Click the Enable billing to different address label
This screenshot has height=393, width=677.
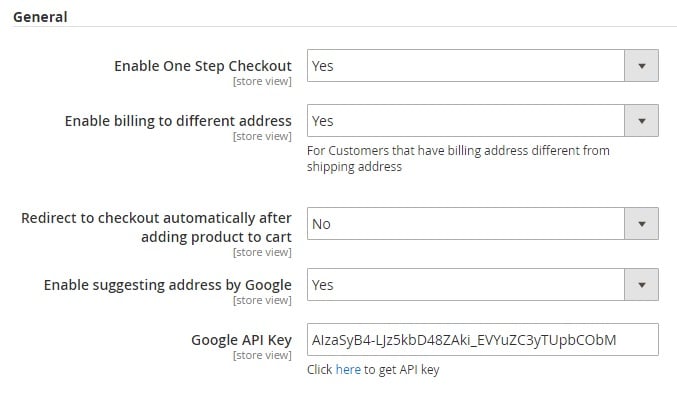178,121
